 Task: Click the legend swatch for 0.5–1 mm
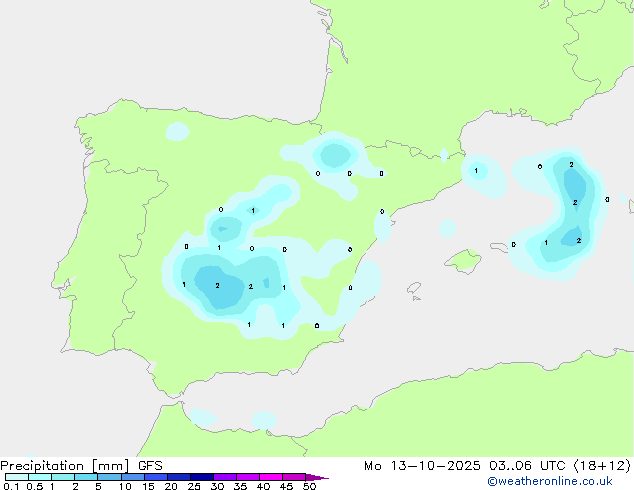[40, 477]
